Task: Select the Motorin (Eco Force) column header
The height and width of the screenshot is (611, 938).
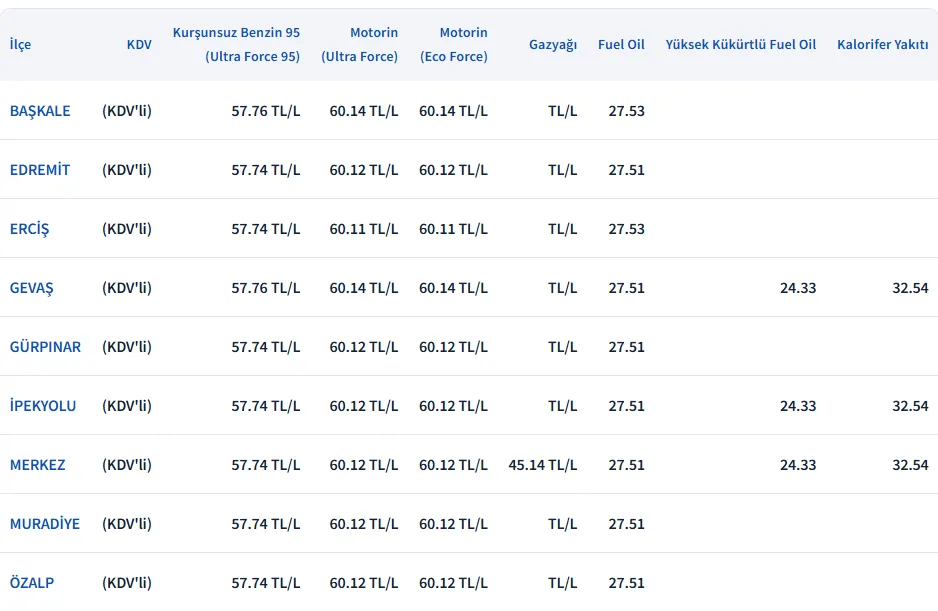Action: click(x=453, y=45)
